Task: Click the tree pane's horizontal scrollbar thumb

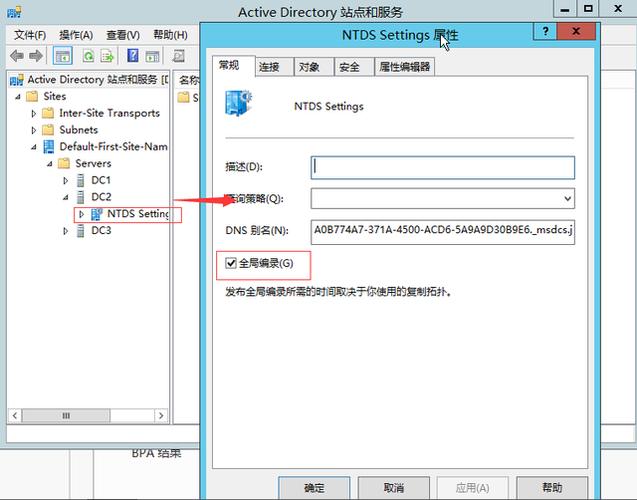Action: click(66, 416)
